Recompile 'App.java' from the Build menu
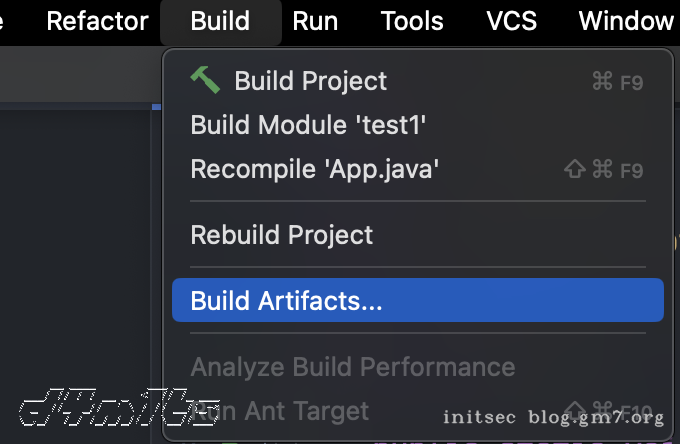The height and width of the screenshot is (444, 680). pyautogui.click(x=315, y=169)
